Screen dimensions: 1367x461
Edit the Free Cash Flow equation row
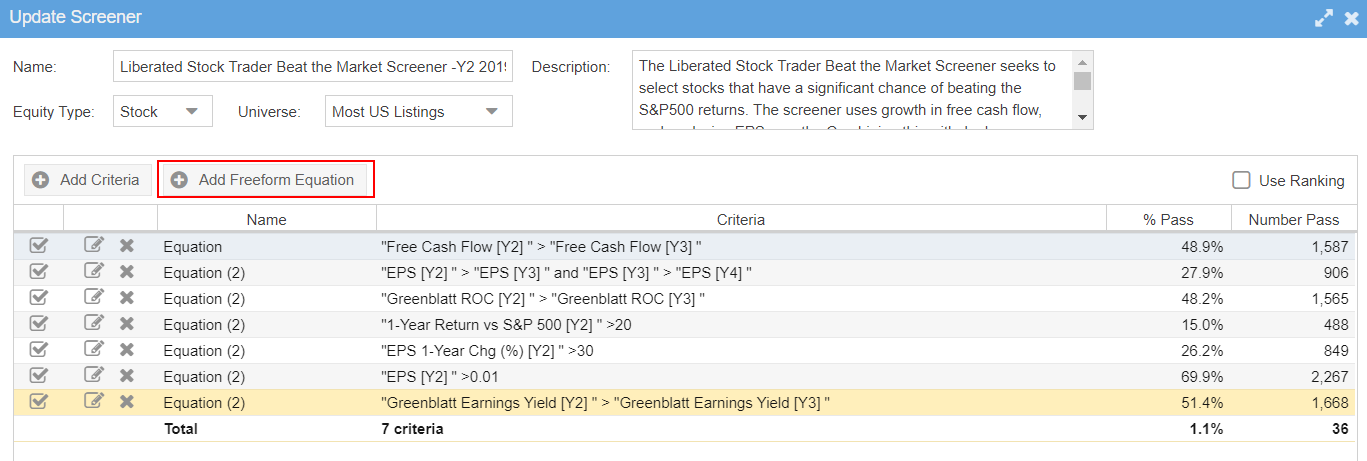pyautogui.click(x=94, y=245)
